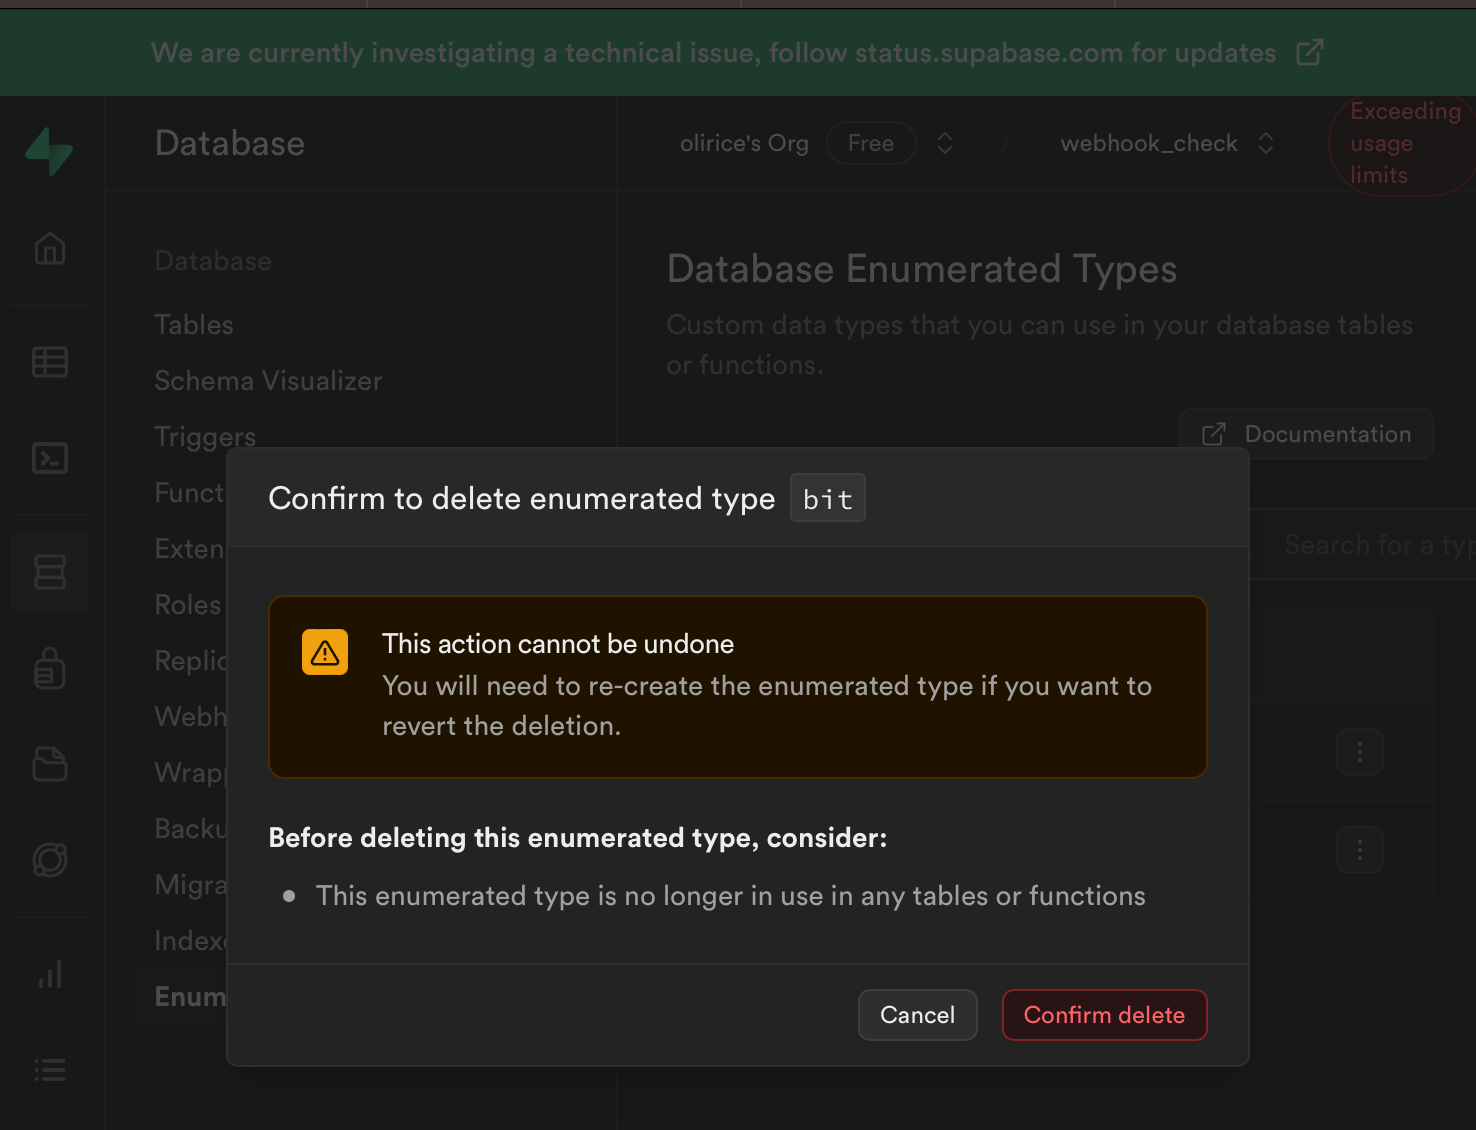Select the Home dashboard icon
Viewport: 1476px width, 1130px height.
49,248
